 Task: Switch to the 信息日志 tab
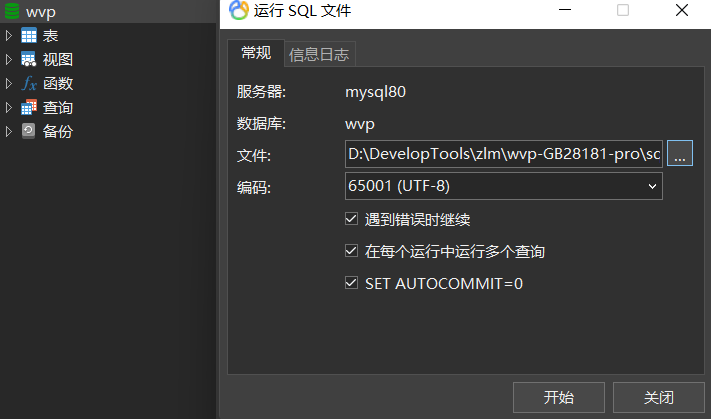(319, 54)
